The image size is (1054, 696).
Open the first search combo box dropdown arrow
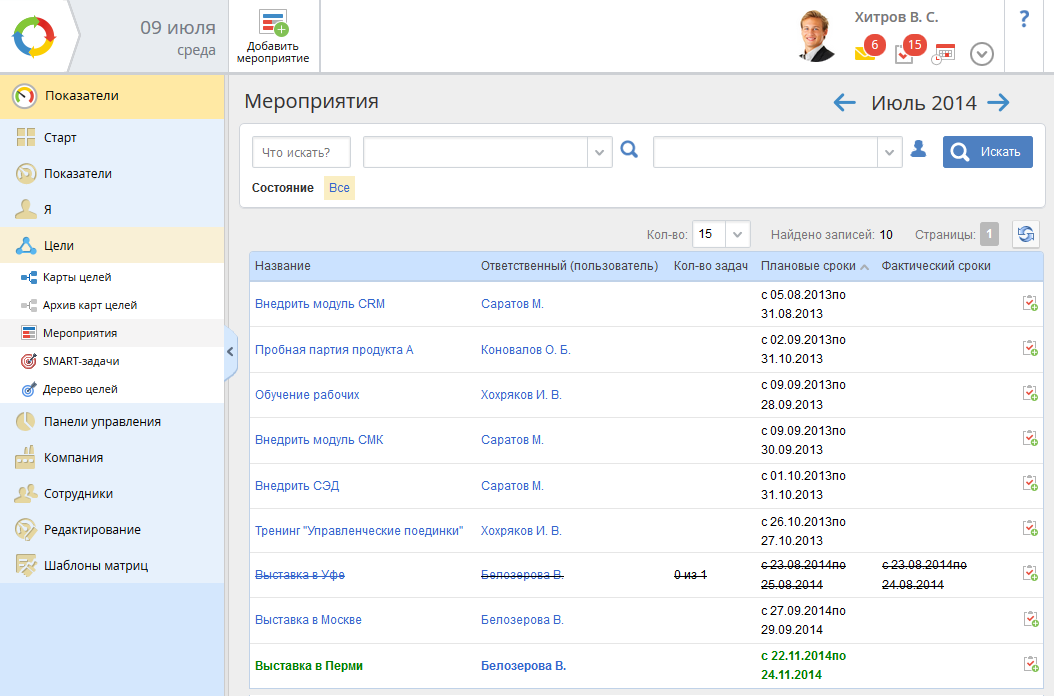point(599,152)
